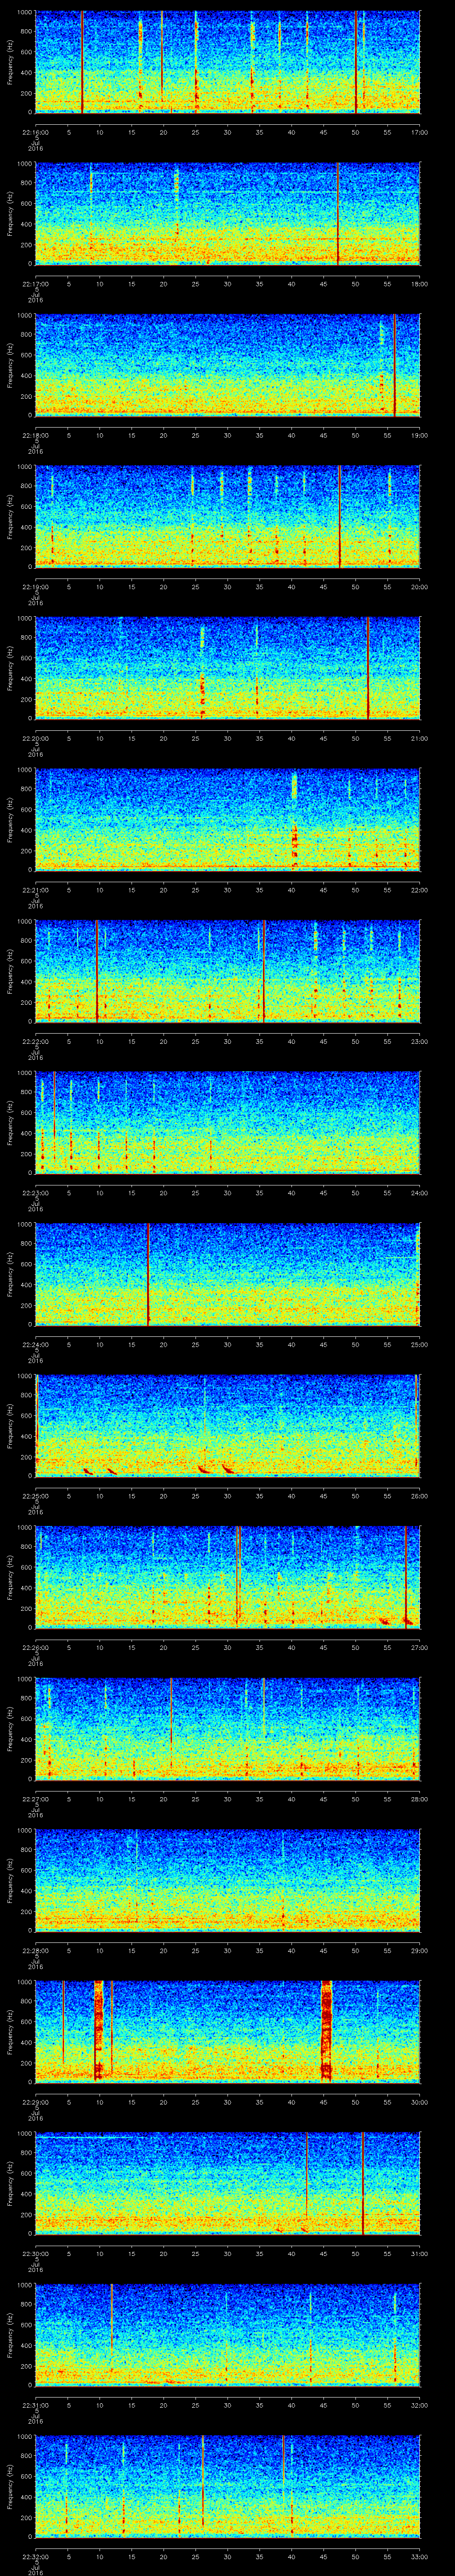Click the '22:23:00' time axis label

36,1193
